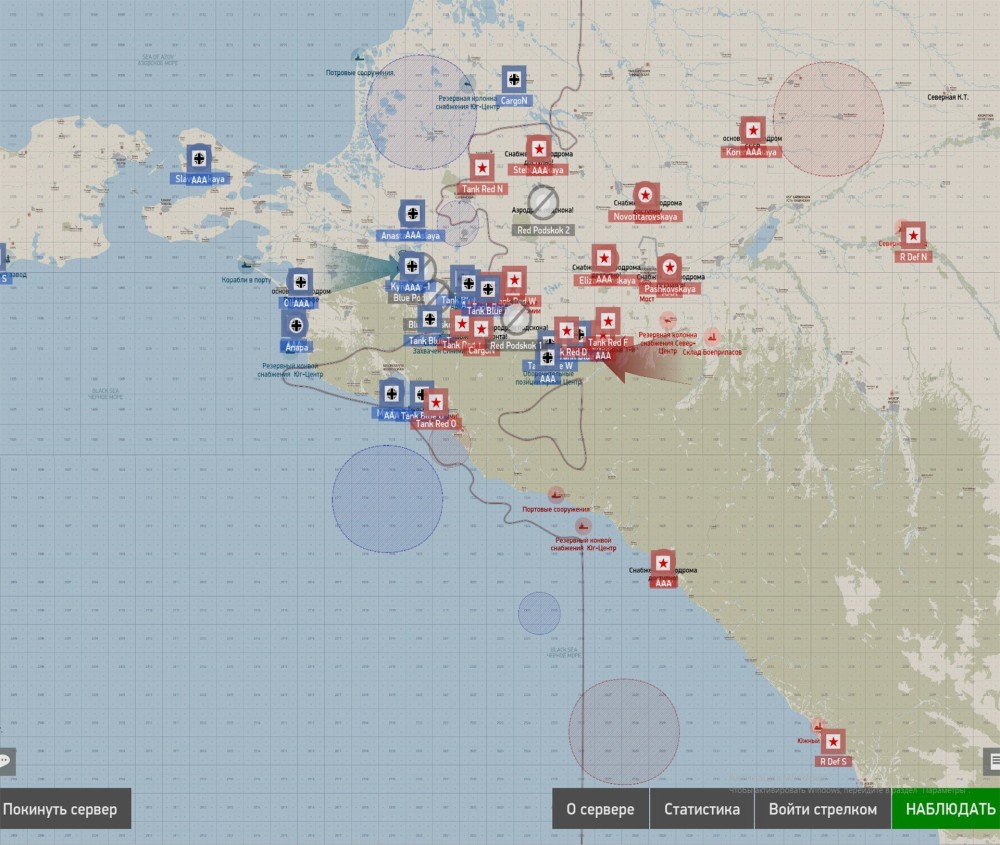
Task: Select the Anapa blue airfield icon
Action: [296, 325]
